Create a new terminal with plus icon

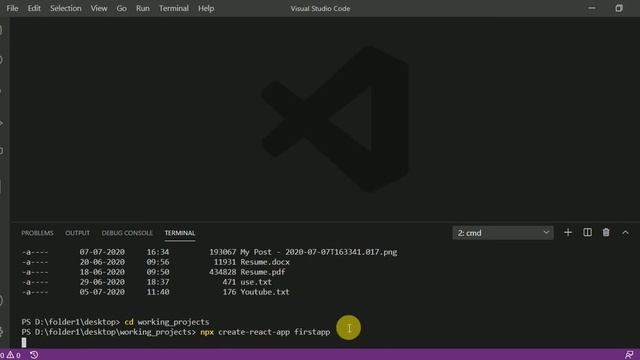[x=568, y=232]
